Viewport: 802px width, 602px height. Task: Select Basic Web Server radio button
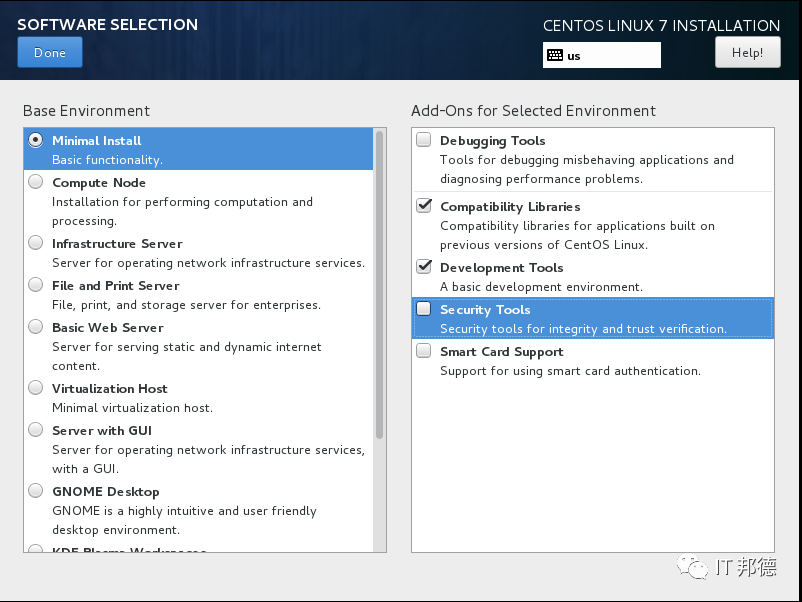[x=36, y=326]
